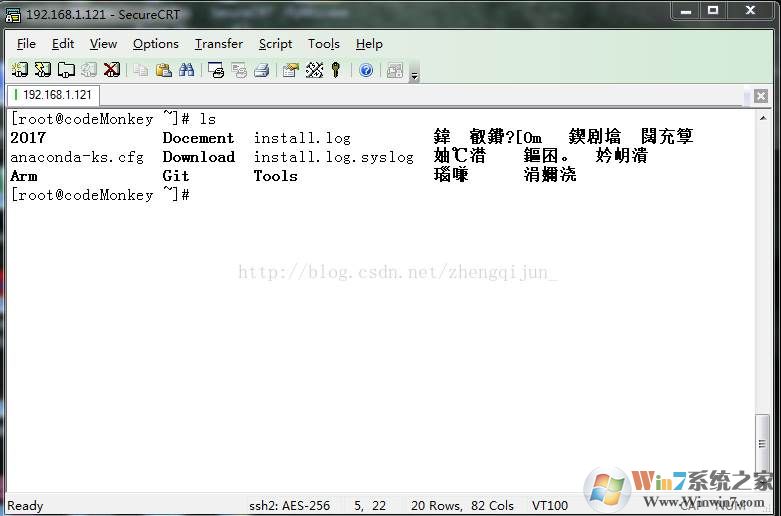Click 'ssh2: AES-256' status bar entry
Image resolution: width=781 pixels, height=516 pixels.
click(x=289, y=506)
